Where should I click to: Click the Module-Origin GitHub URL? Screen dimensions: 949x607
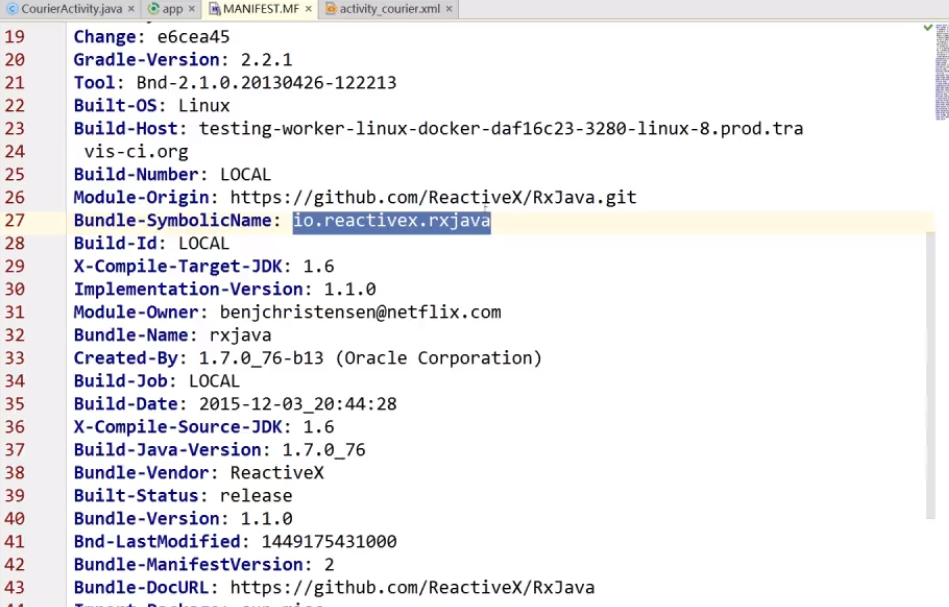tap(433, 197)
